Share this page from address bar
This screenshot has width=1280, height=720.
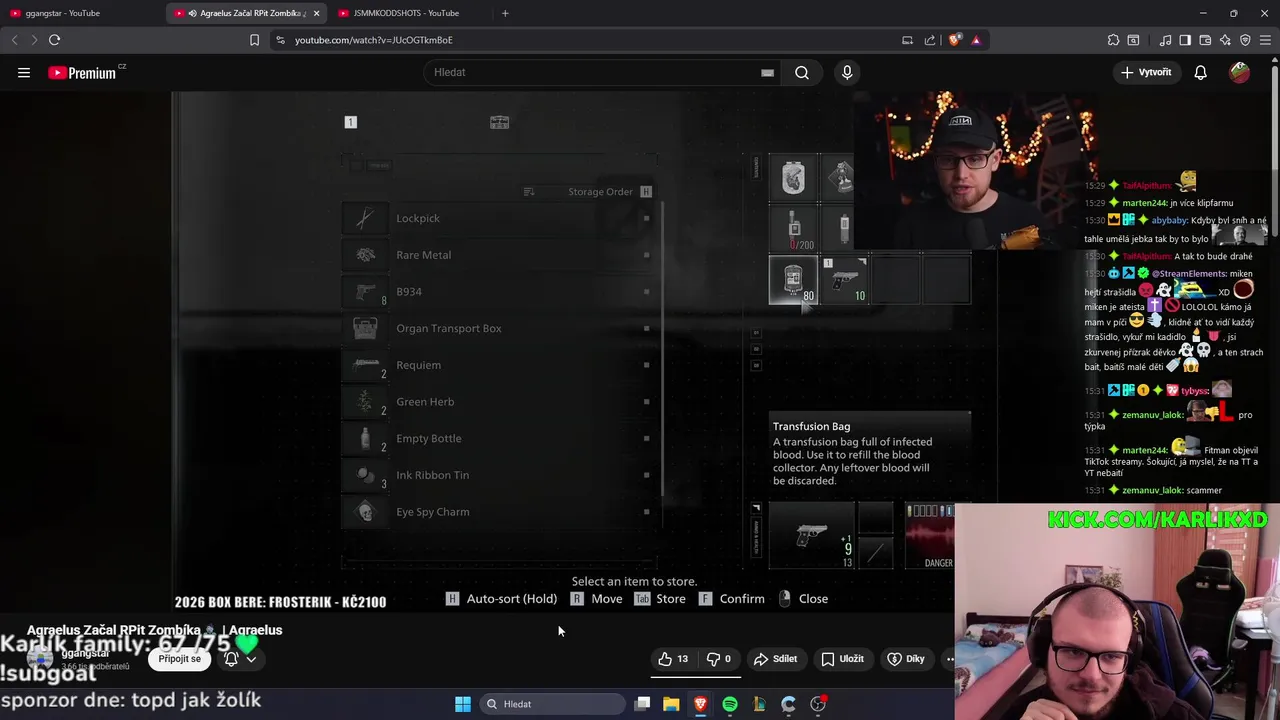point(930,40)
